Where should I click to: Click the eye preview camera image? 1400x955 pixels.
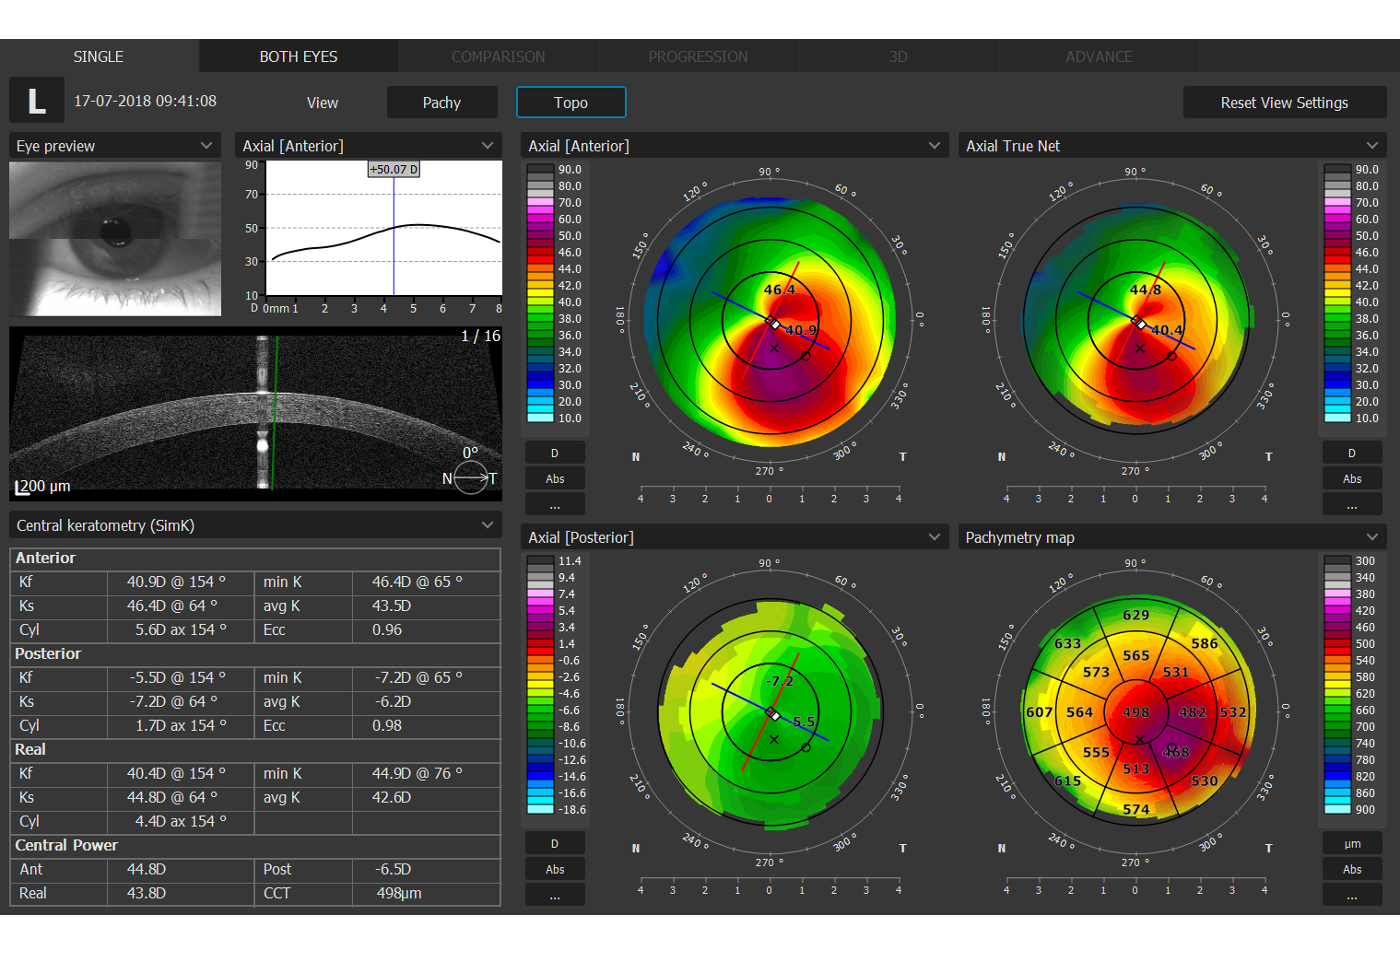(115, 238)
